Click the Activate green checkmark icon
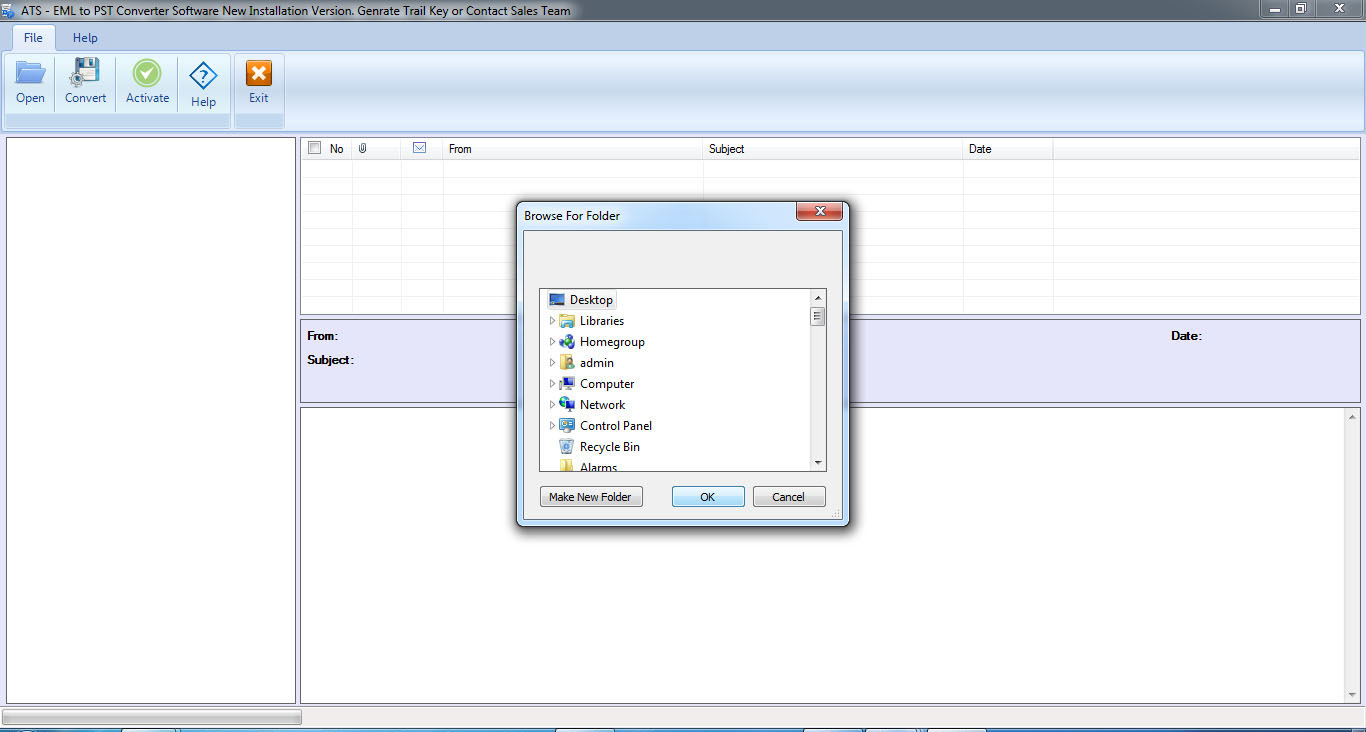Image resolution: width=1366 pixels, height=732 pixels. click(x=147, y=73)
